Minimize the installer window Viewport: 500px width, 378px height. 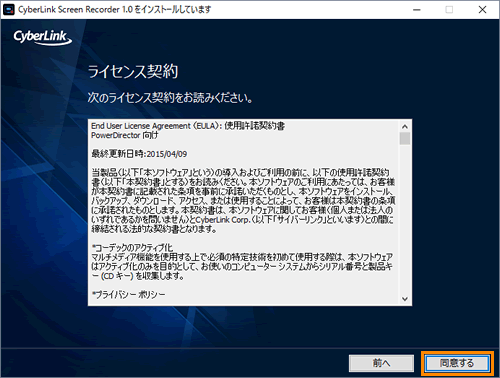pyautogui.click(x=417, y=10)
